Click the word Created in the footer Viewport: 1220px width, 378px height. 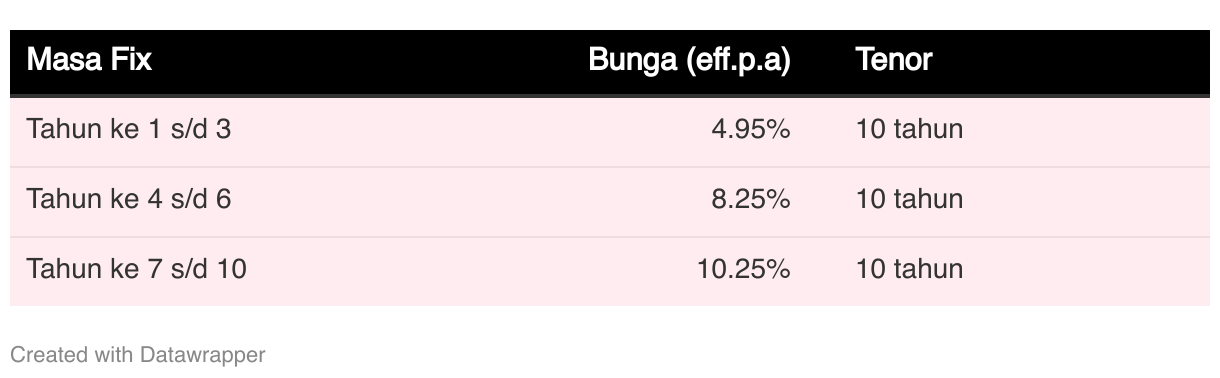pyautogui.click(x=42, y=354)
